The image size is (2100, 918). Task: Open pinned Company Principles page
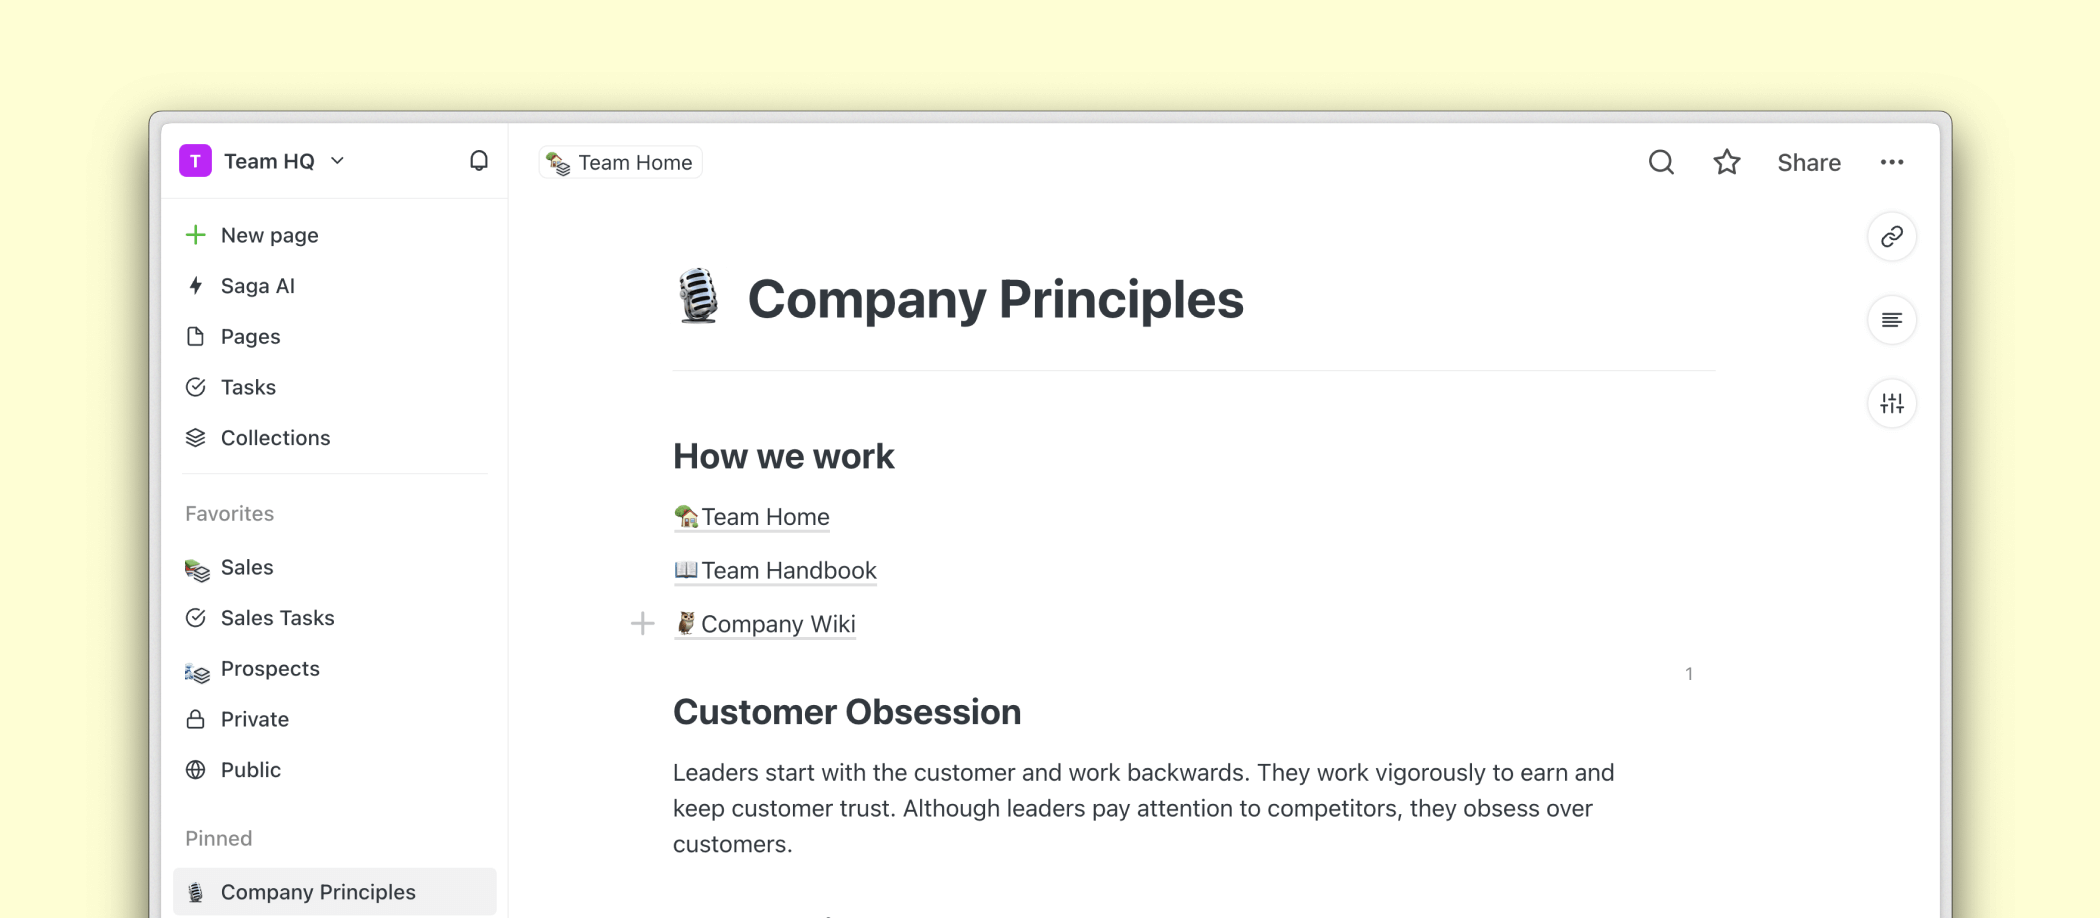click(318, 891)
